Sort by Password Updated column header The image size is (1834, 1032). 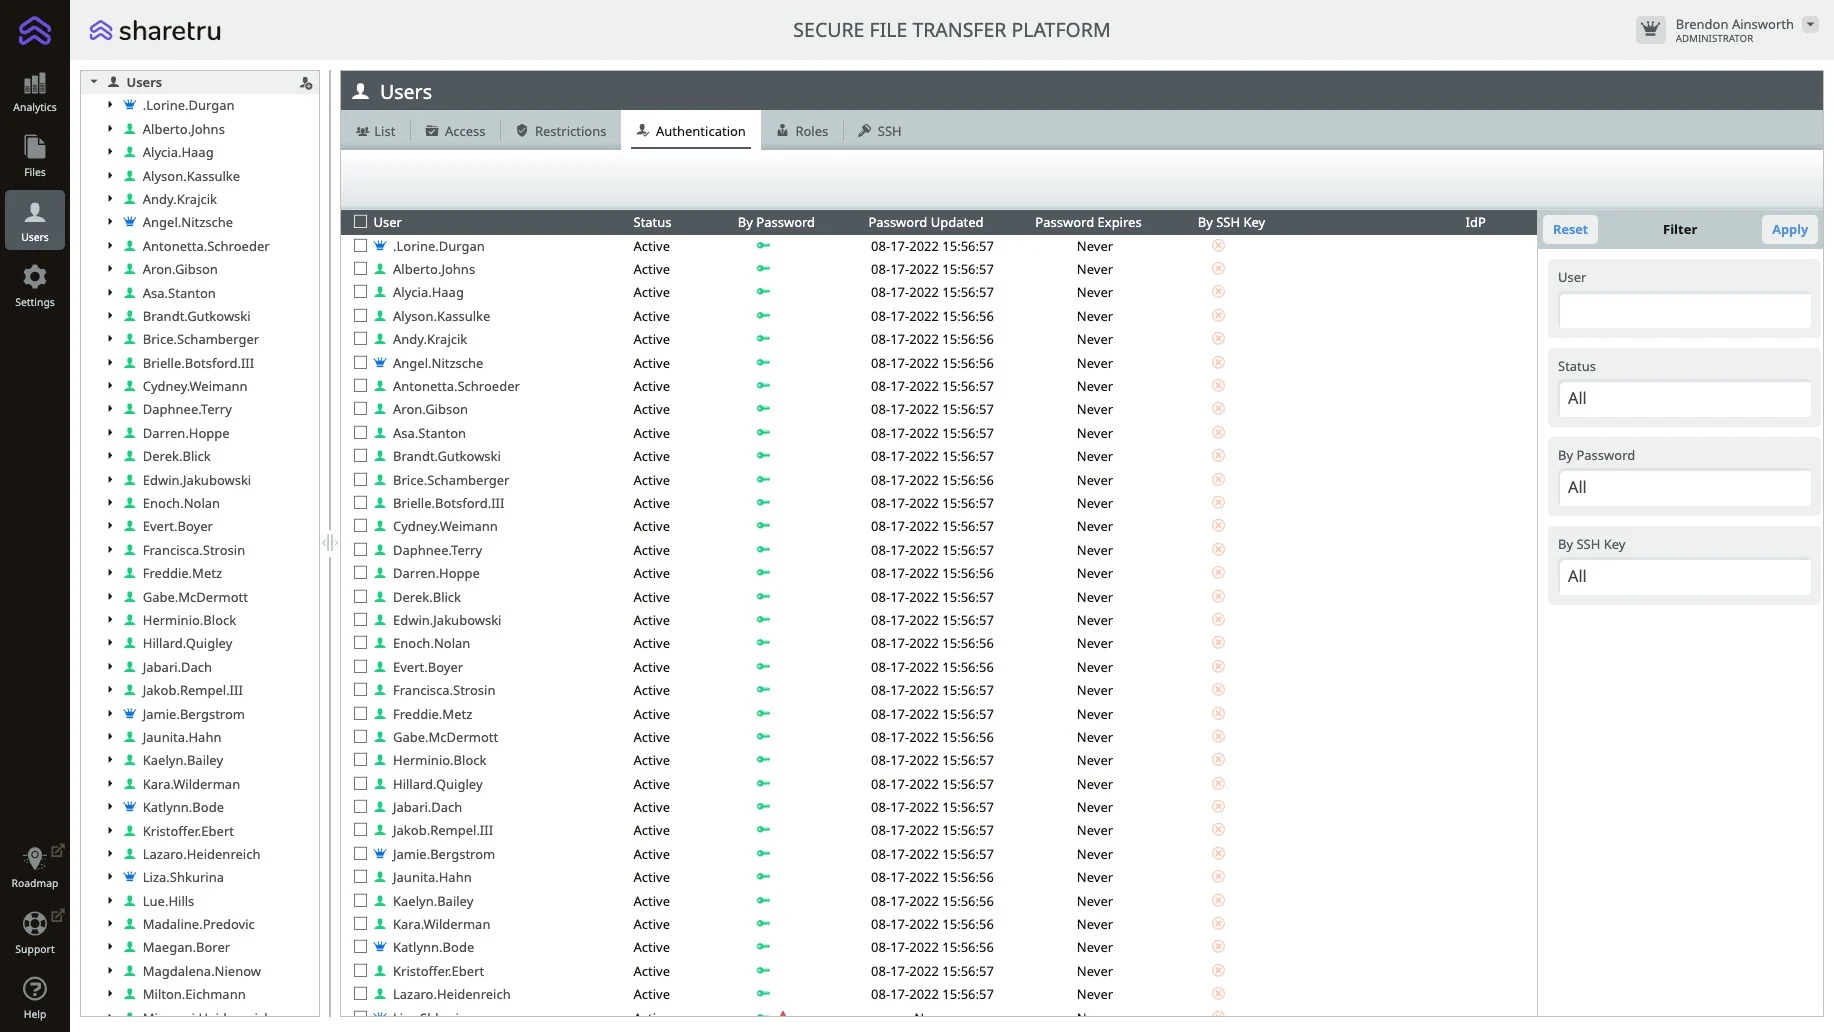pos(925,222)
